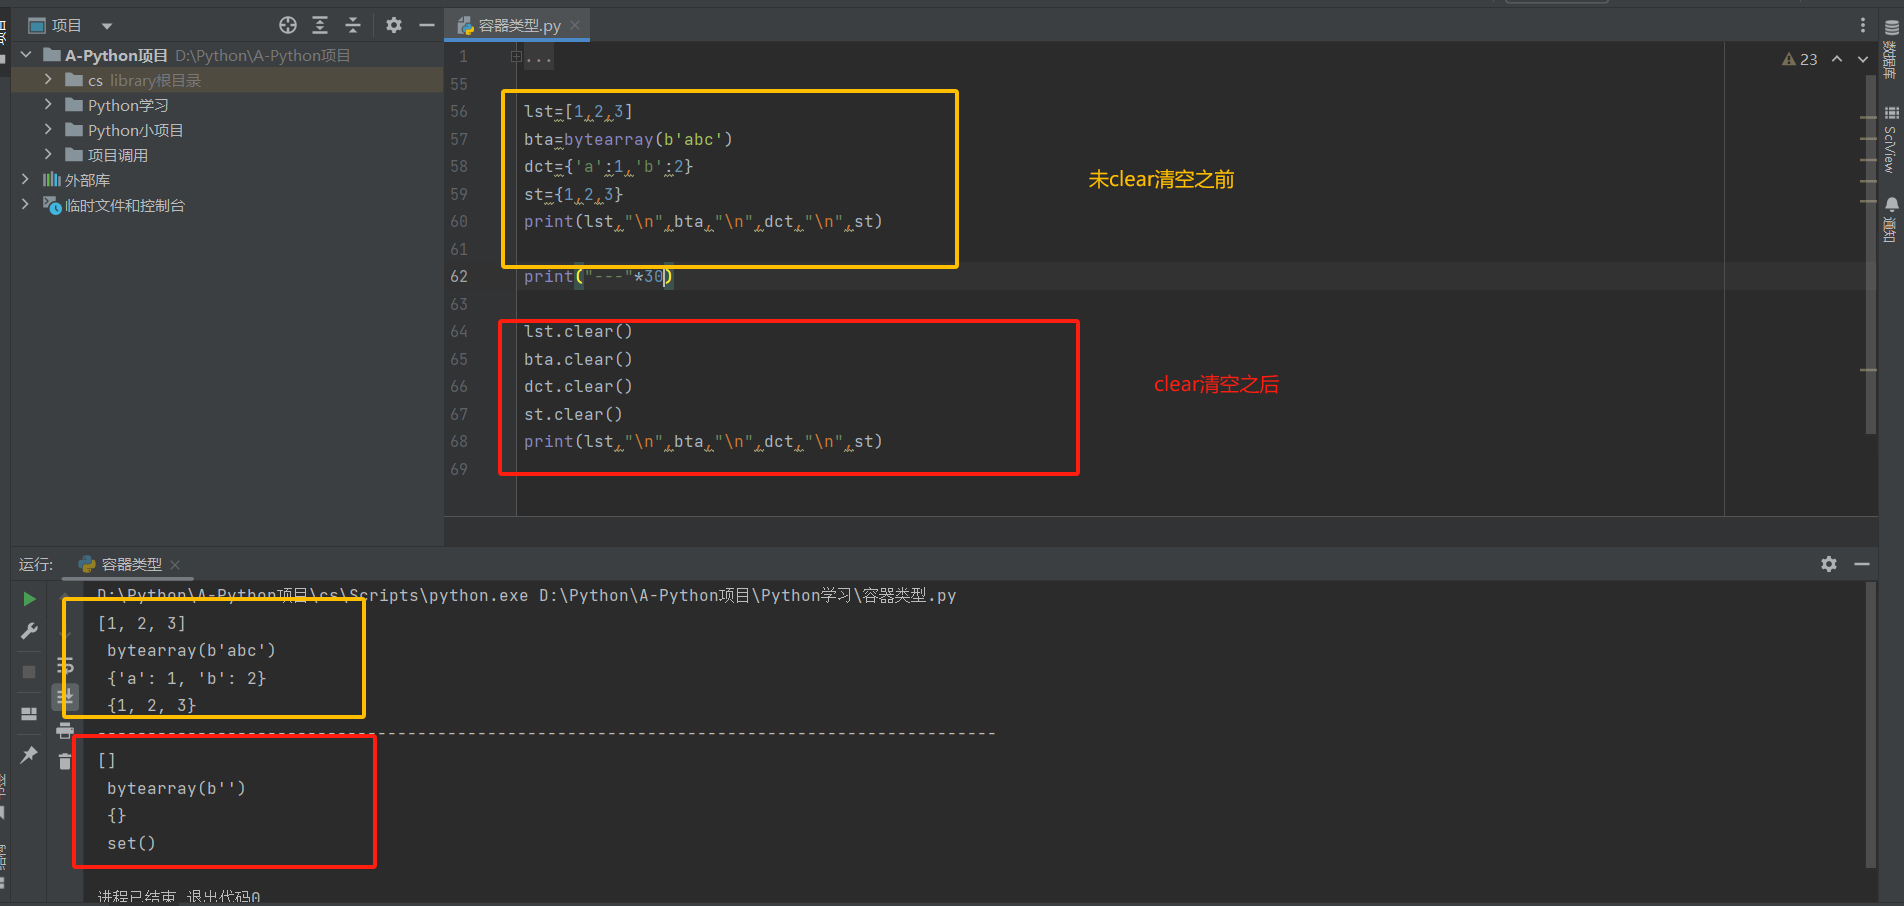Rerun the script with the green play icon
Image resolution: width=1904 pixels, height=906 pixels.
pyautogui.click(x=29, y=599)
